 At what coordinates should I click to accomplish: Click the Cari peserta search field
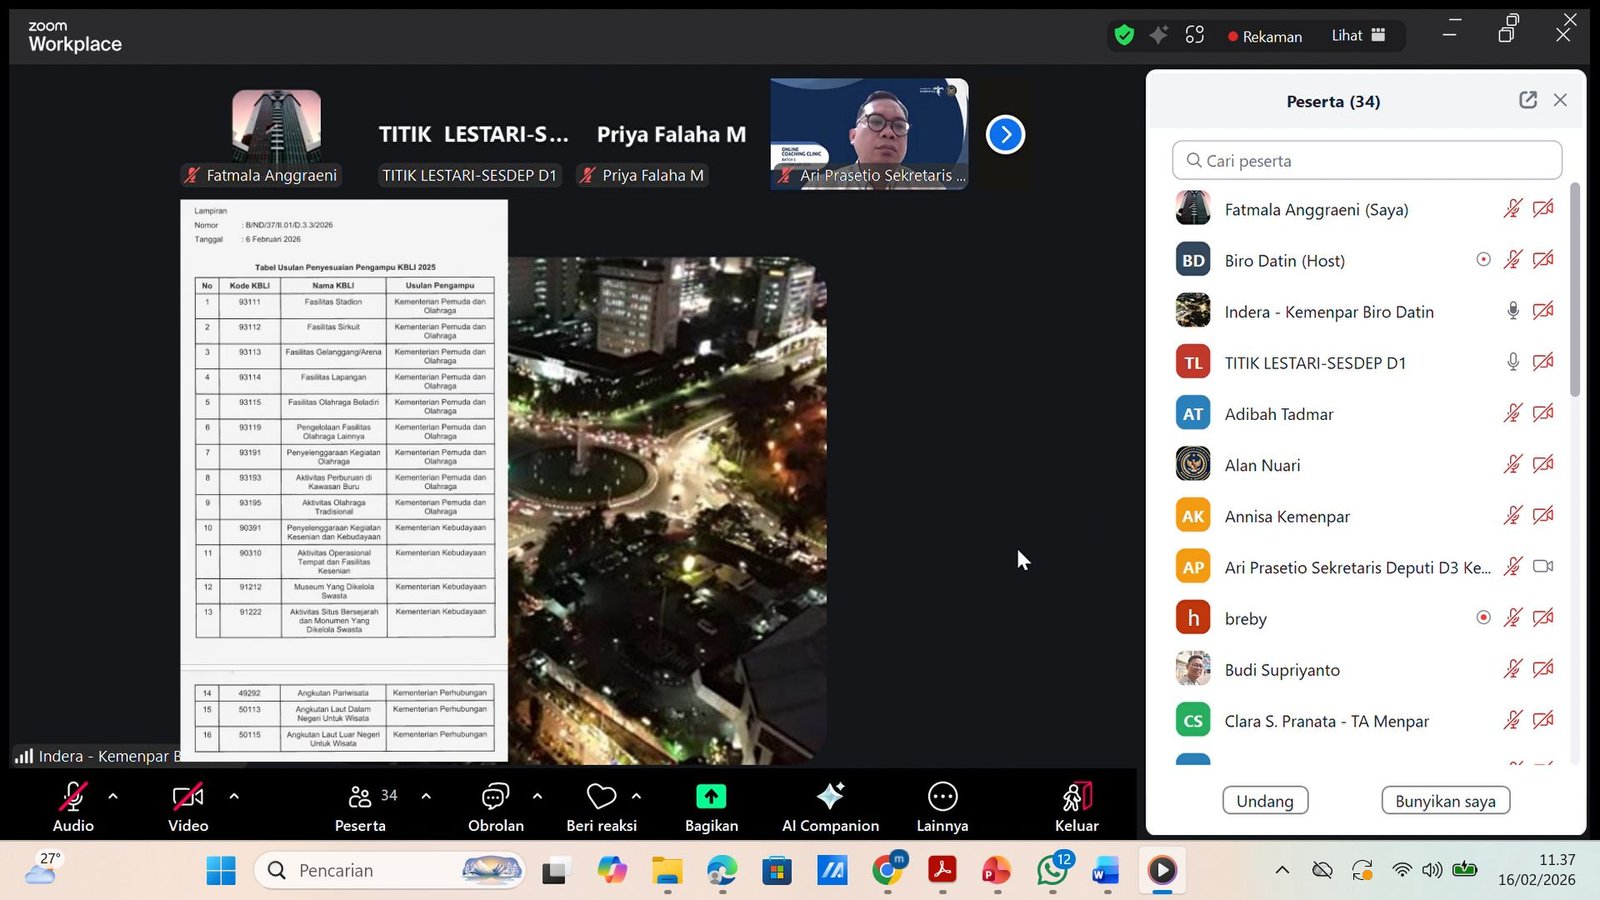coord(1366,161)
